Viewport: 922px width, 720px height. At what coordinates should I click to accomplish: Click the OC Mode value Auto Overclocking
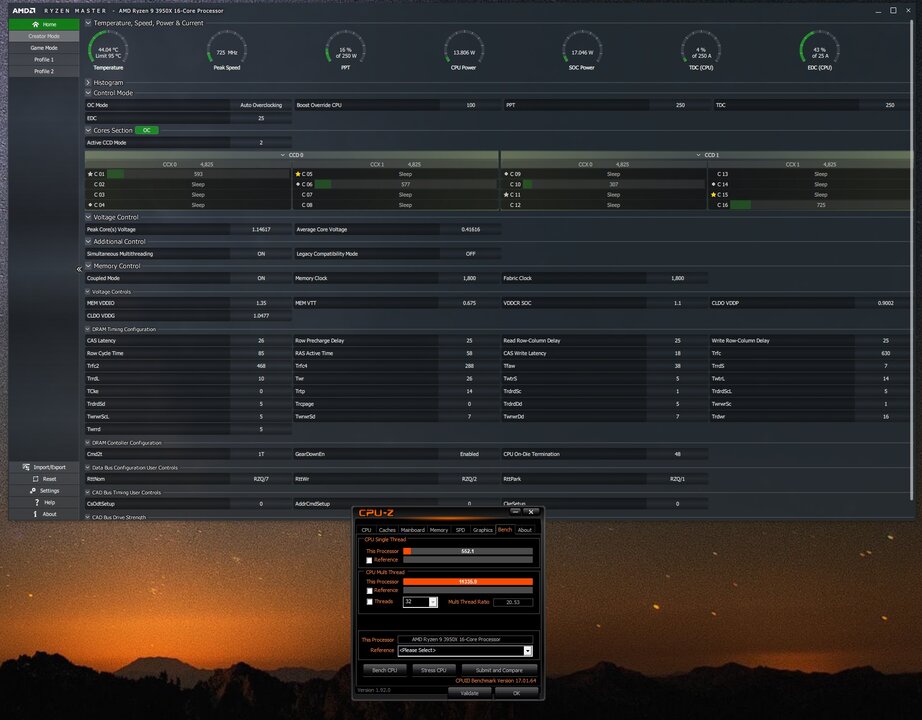[x=261, y=105]
